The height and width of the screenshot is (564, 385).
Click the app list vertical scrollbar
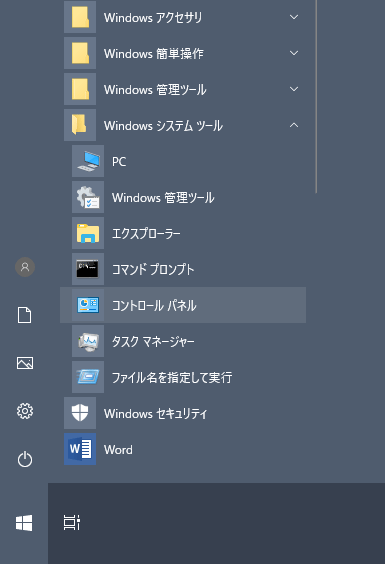(316, 96)
